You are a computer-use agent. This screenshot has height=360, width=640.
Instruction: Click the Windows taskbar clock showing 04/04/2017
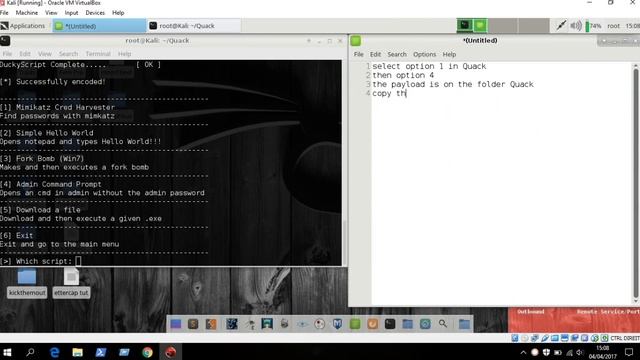[602, 353]
